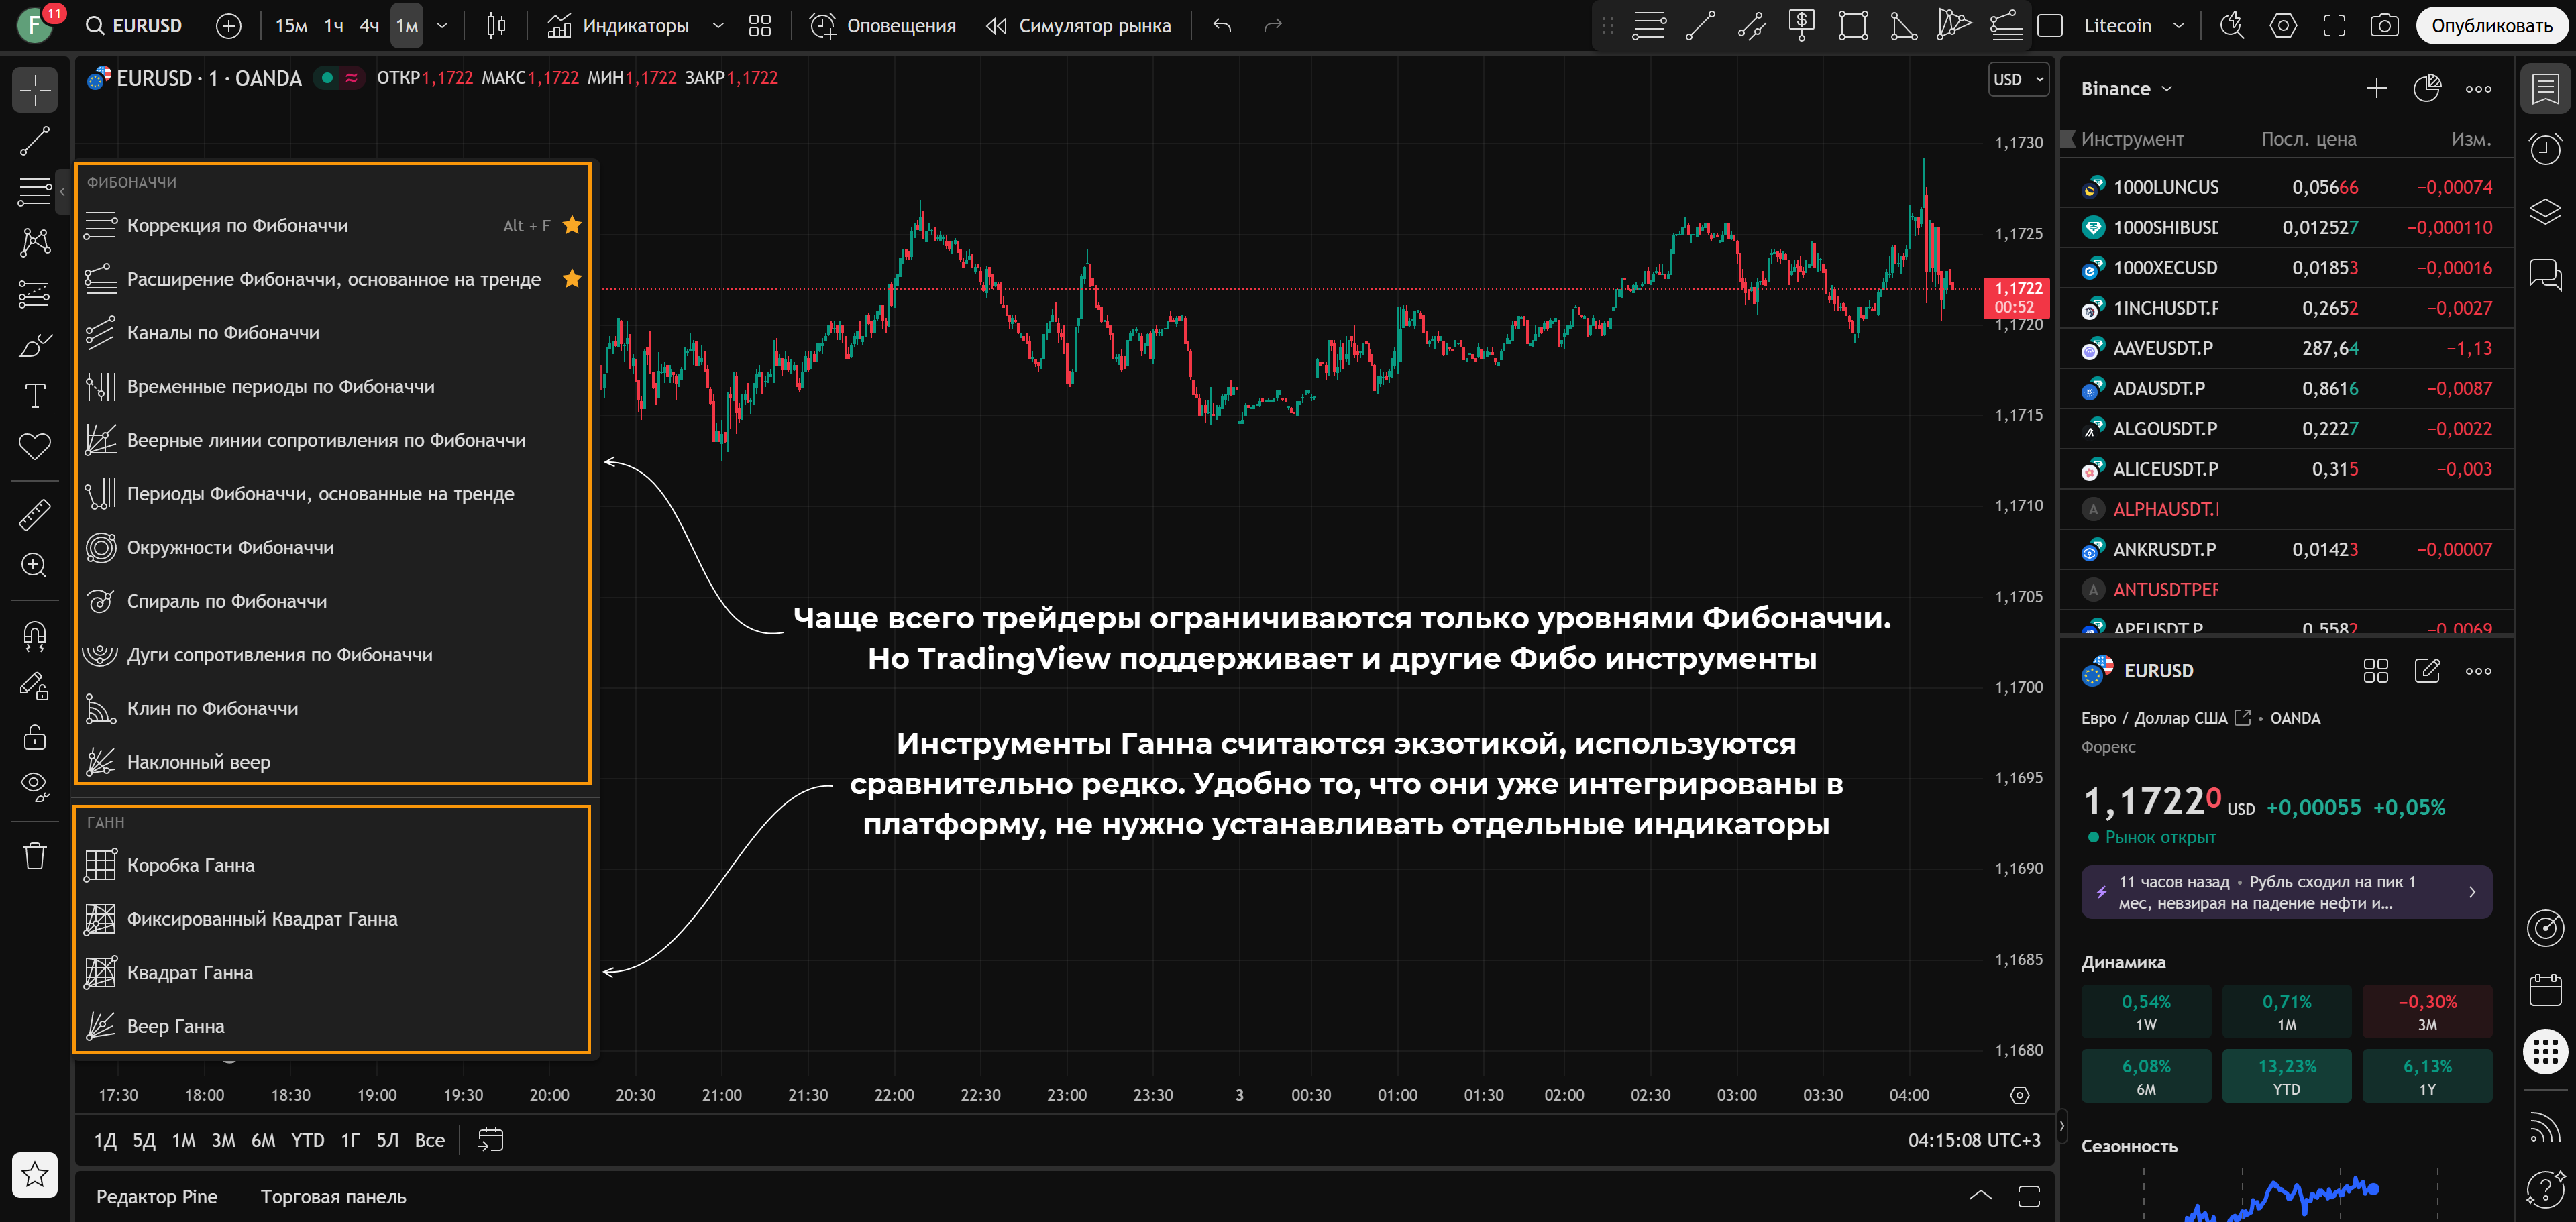2576x1222 pixels.
Task: Click the Опубликовать button
Action: (x=2491, y=26)
